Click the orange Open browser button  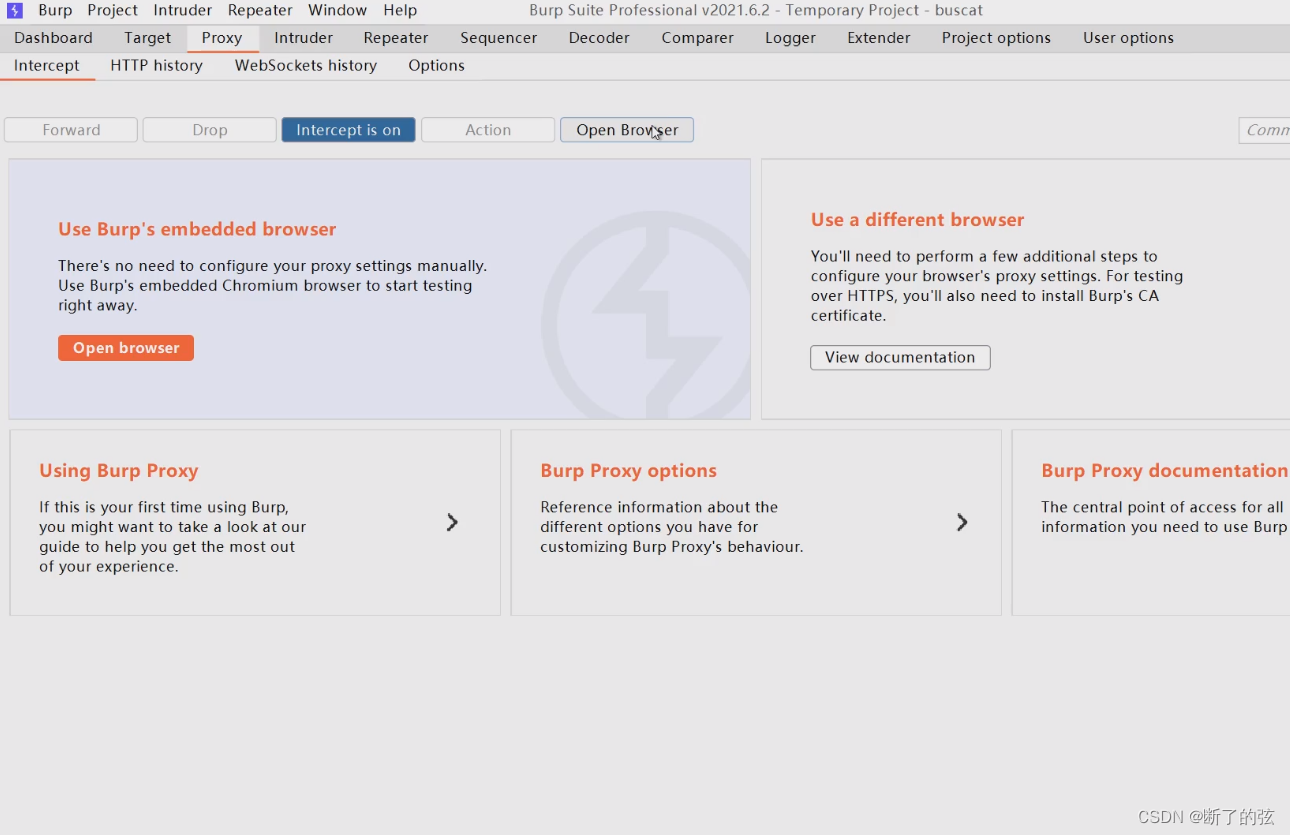[x=126, y=348]
